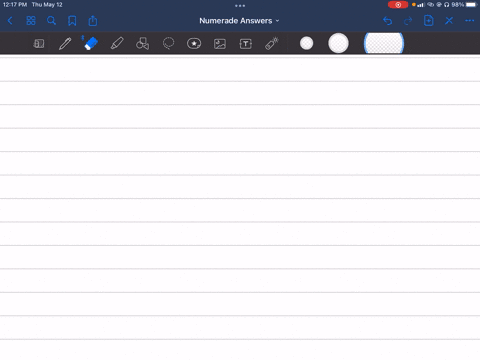Open the share and export icon
The height and width of the screenshot is (360, 480).
(x=93, y=21)
